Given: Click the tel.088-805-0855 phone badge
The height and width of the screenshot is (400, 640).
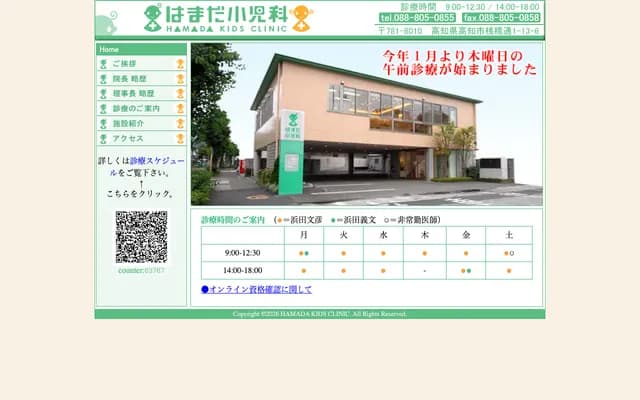Looking at the screenshot, I should [417, 18].
